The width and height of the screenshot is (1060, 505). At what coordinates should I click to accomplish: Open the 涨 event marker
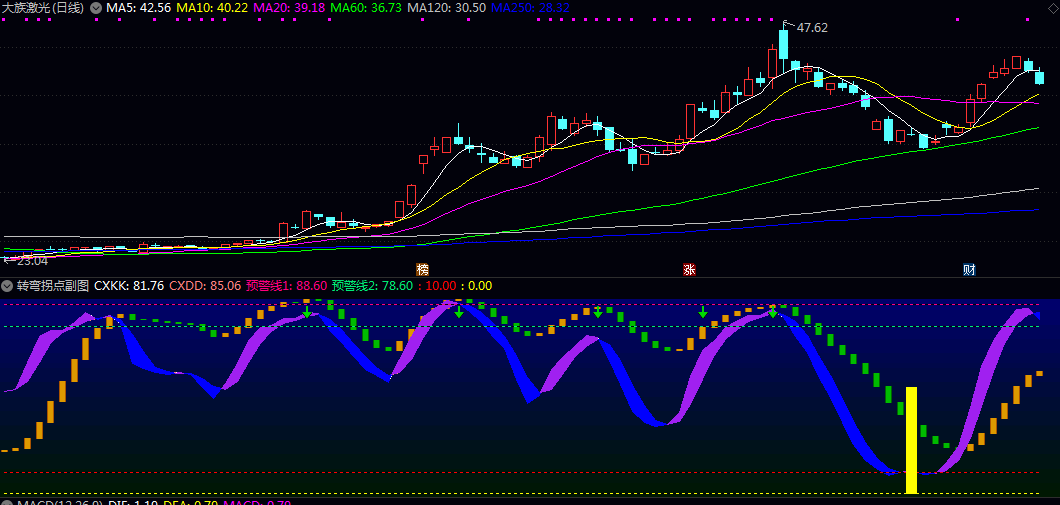(x=689, y=270)
